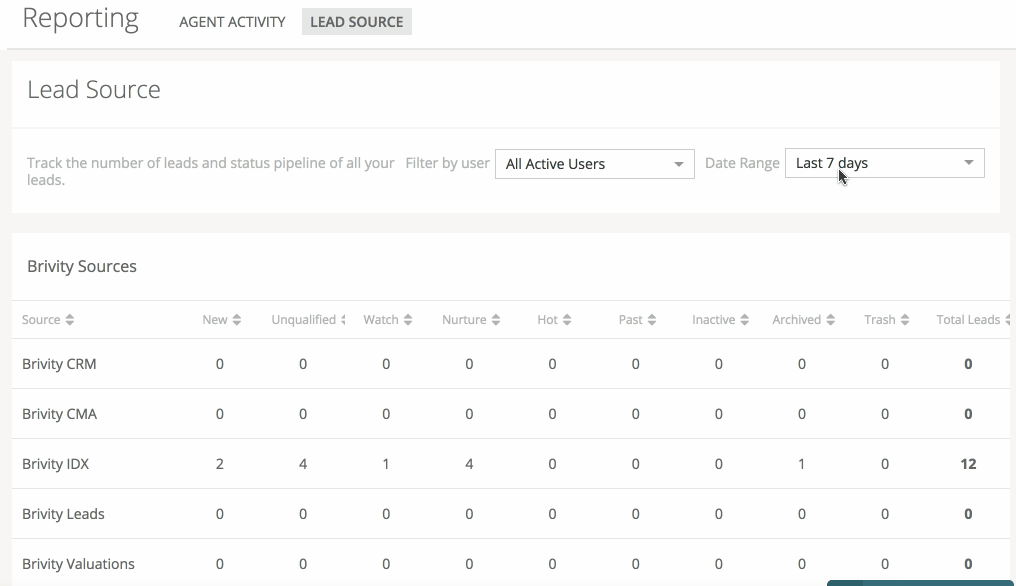1016x586 pixels.
Task: Click the Brivity Valuations row label
Action: [78, 564]
